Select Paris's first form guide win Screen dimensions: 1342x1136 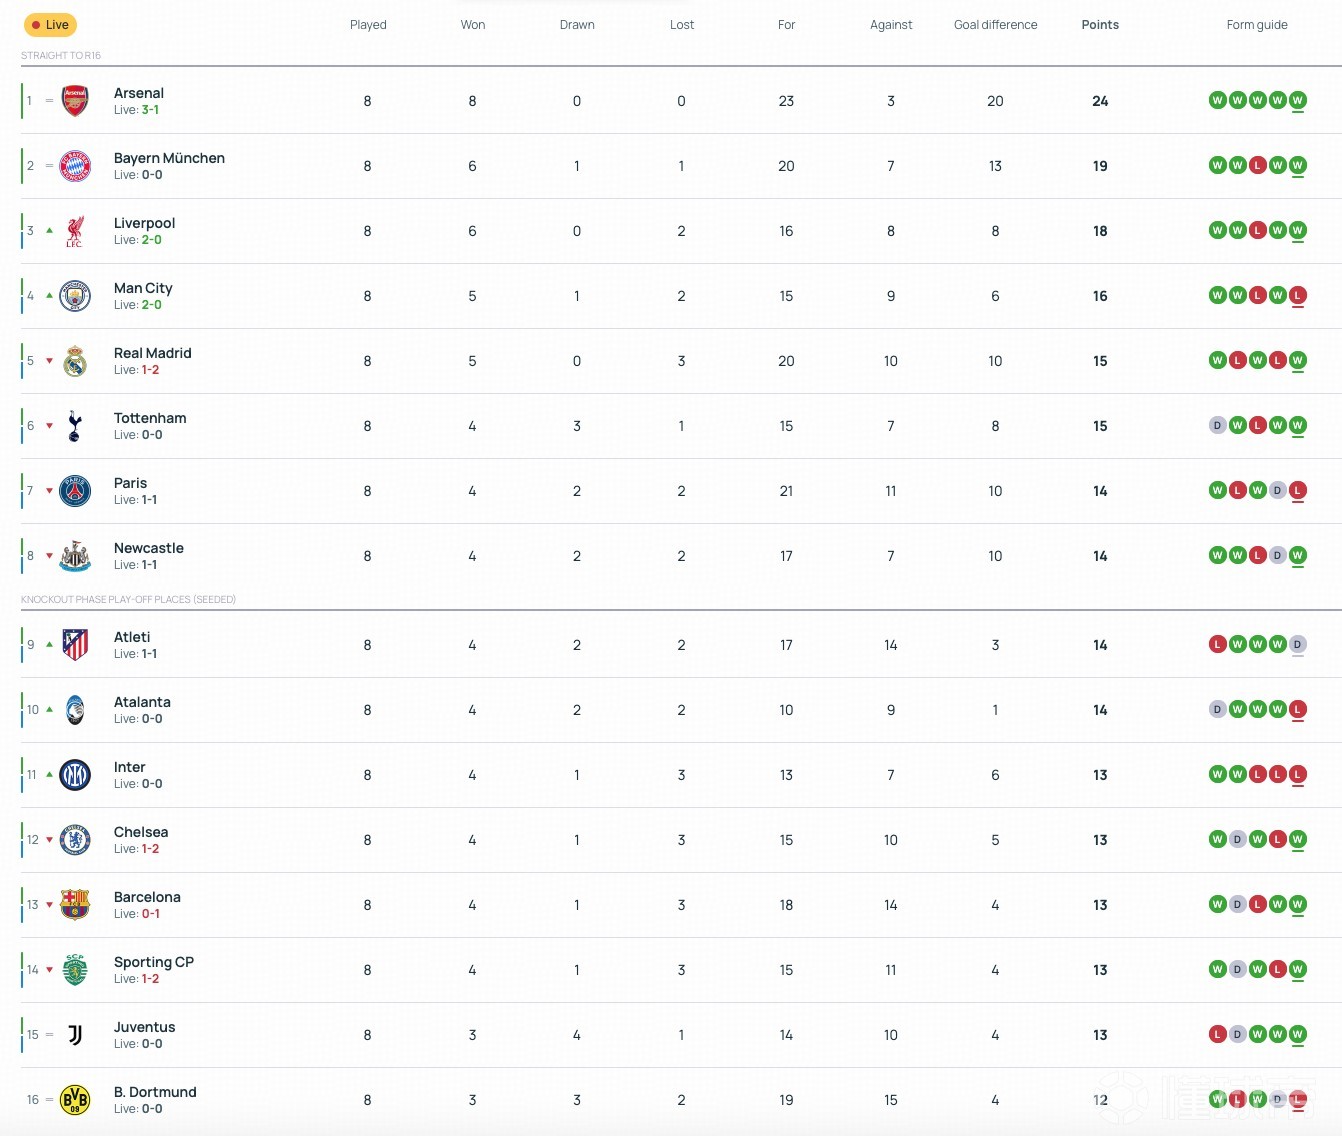pyautogui.click(x=1217, y=490)
